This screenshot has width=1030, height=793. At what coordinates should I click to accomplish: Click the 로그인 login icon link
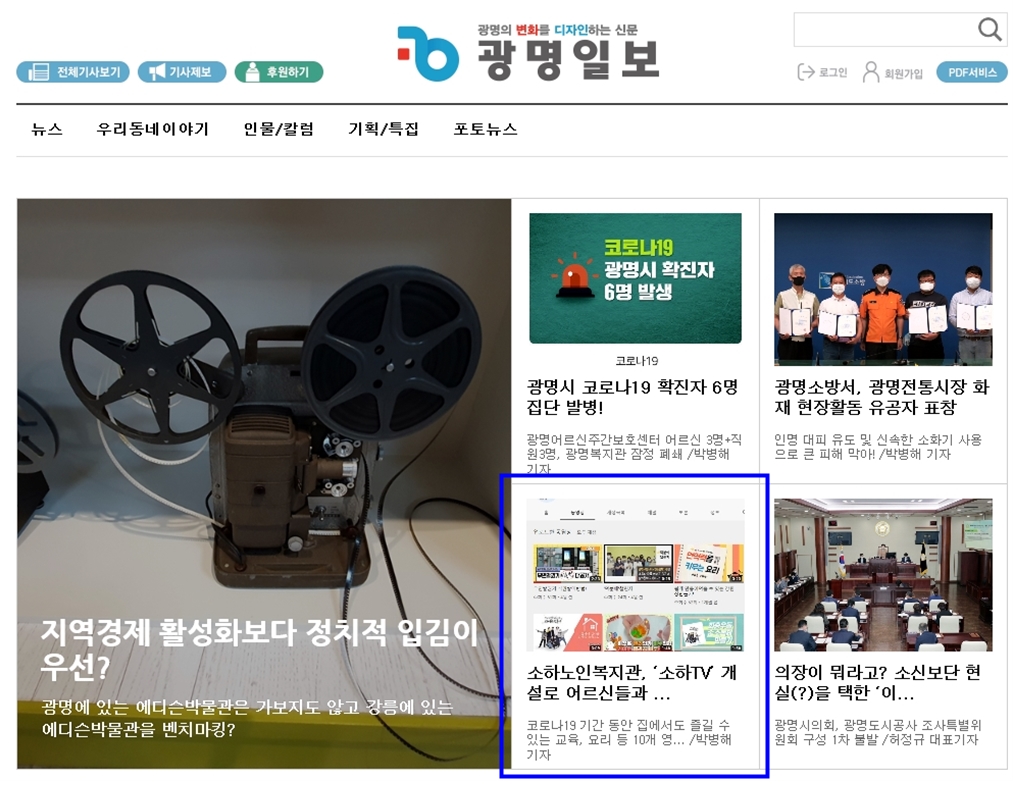pos(822,72)
